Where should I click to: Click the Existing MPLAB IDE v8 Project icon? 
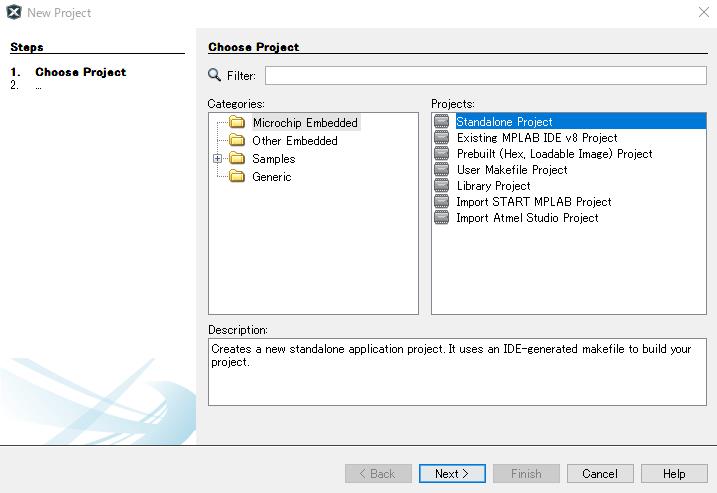tap(441, 137)
